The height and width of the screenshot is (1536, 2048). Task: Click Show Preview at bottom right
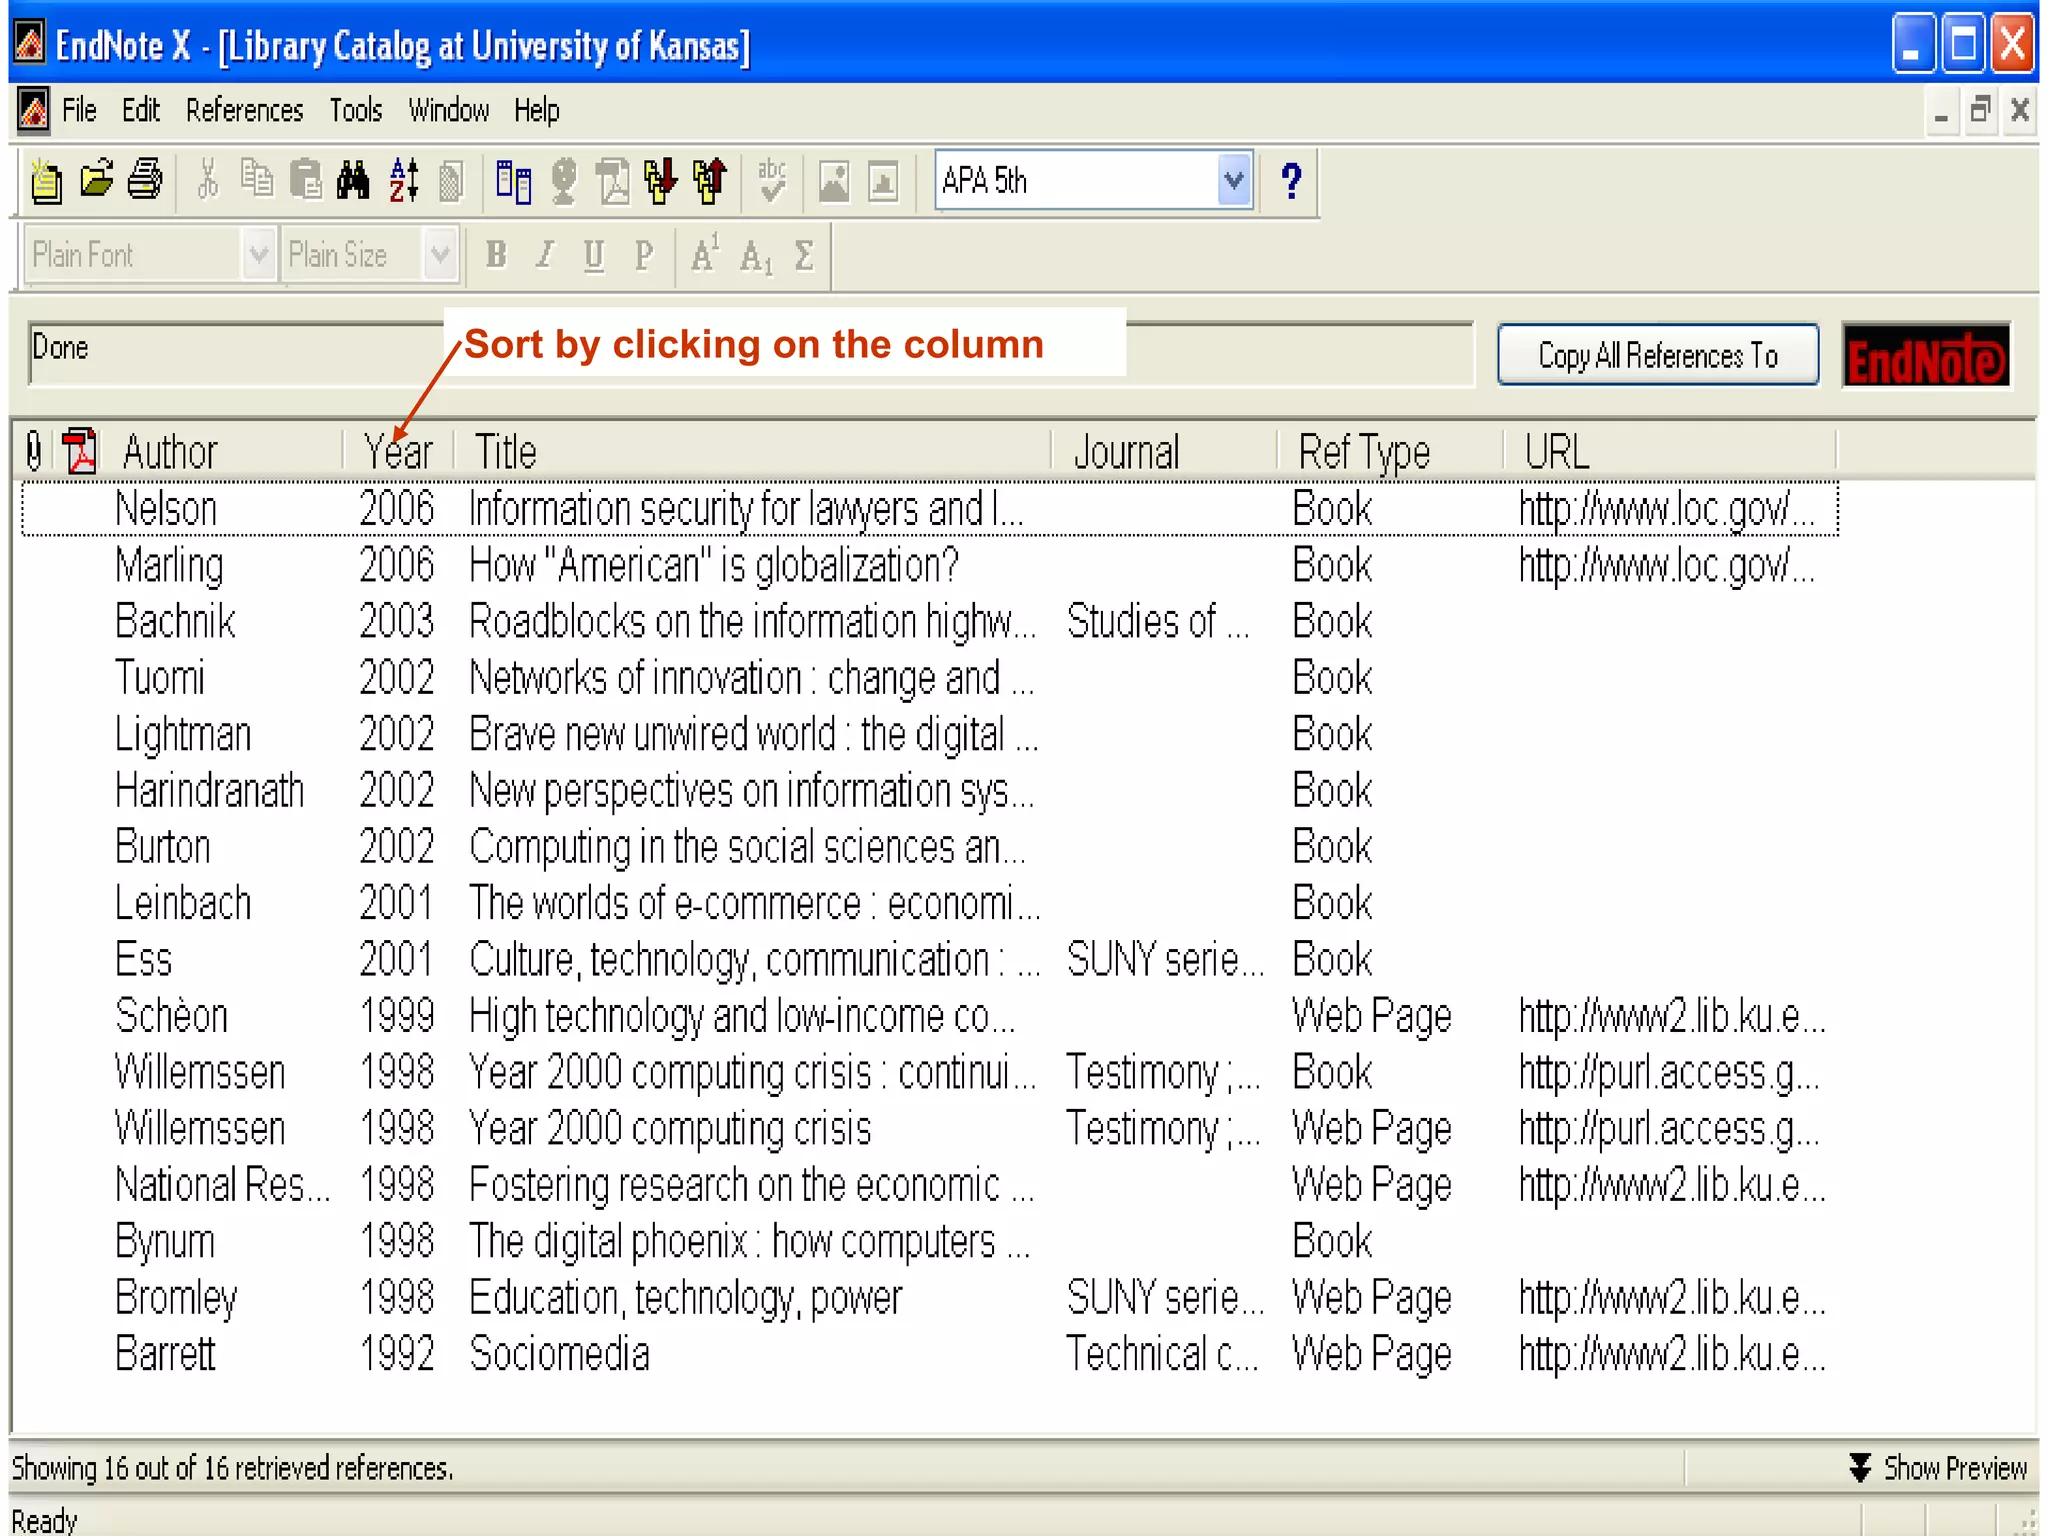coord(1938,1467)
